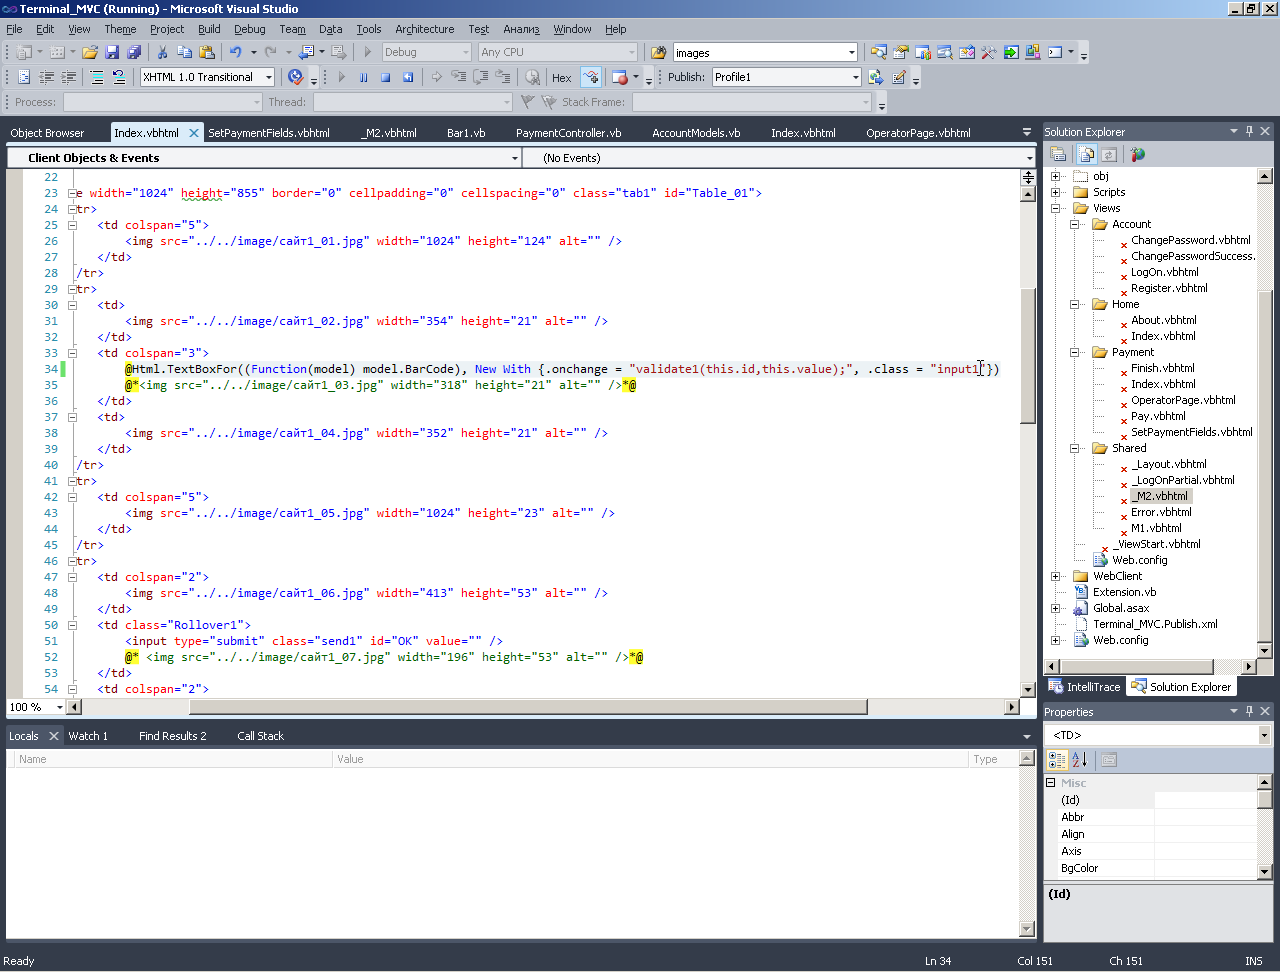Switch to the IntelliTrace panel tab
Screen dimensions: 1280x972
(x=1086, y=687)
